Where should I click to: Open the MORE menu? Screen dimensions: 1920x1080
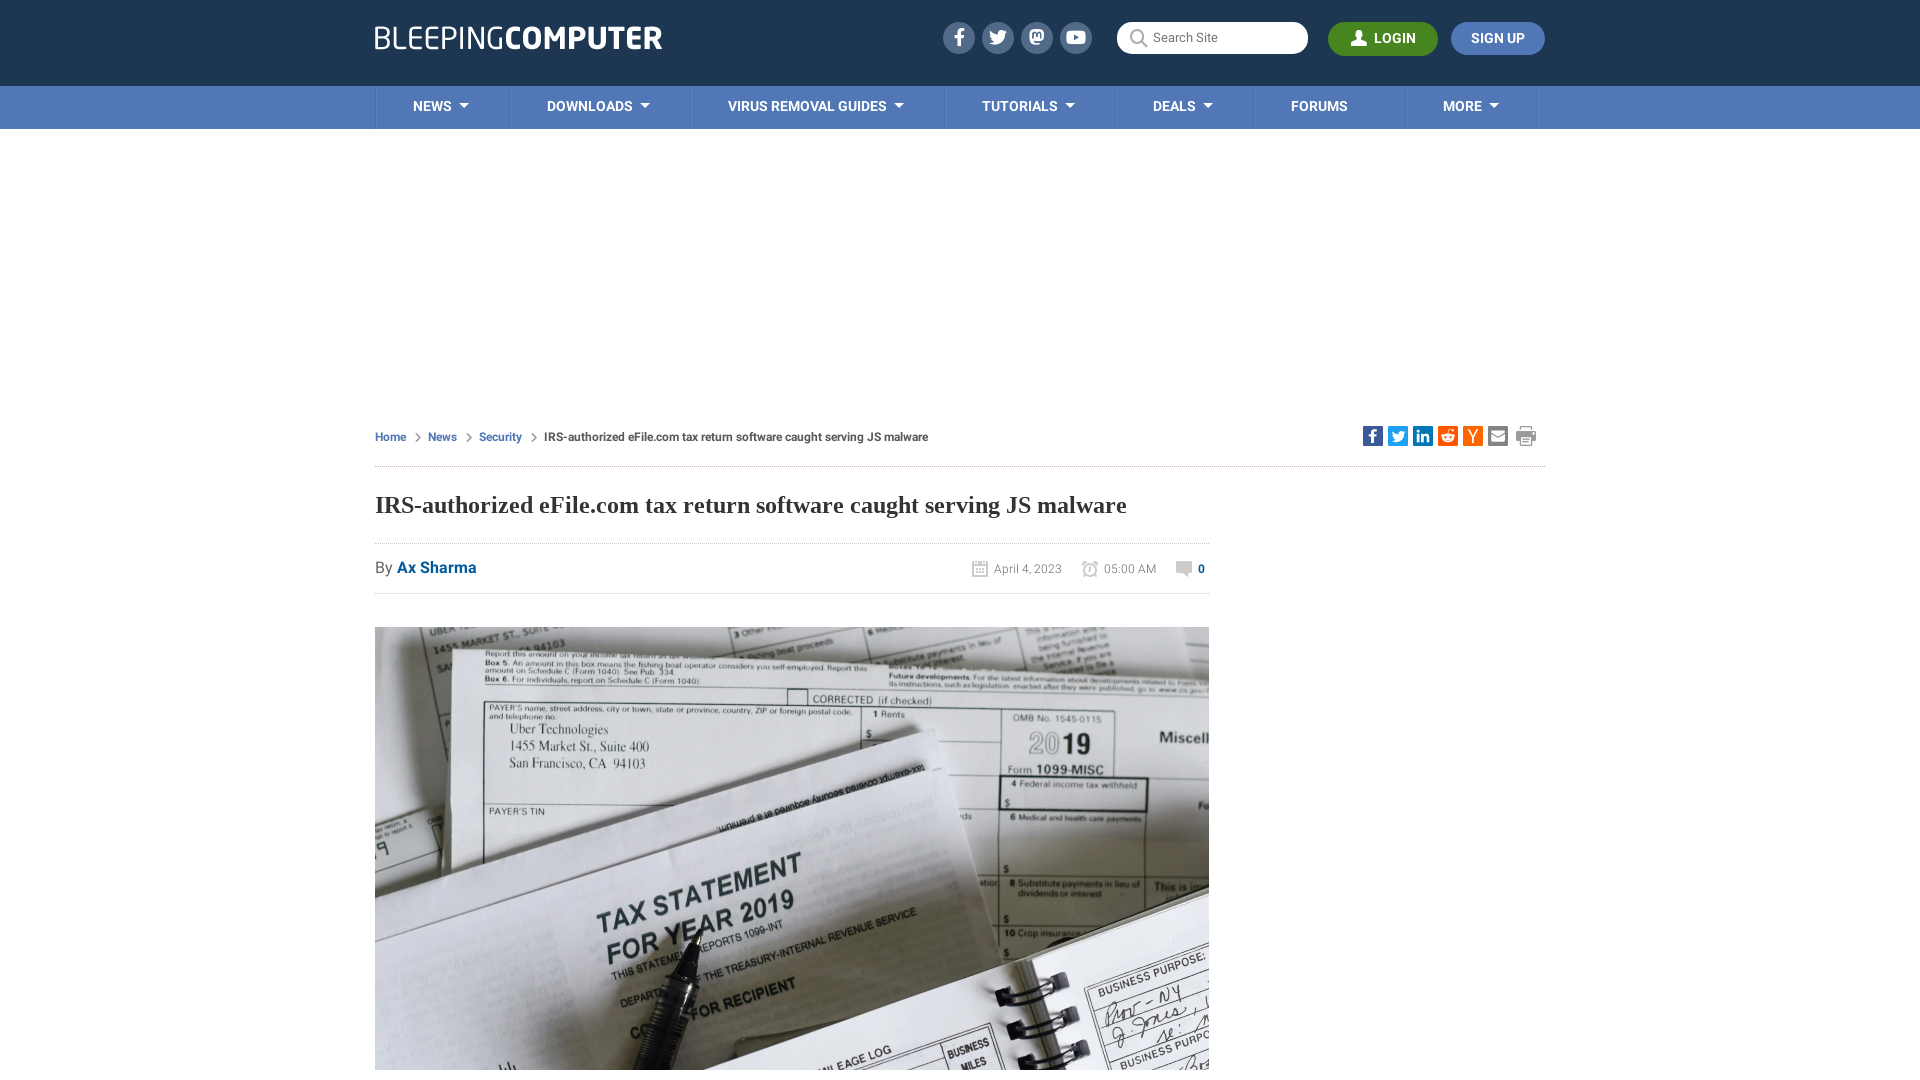tap(1469, 105)
